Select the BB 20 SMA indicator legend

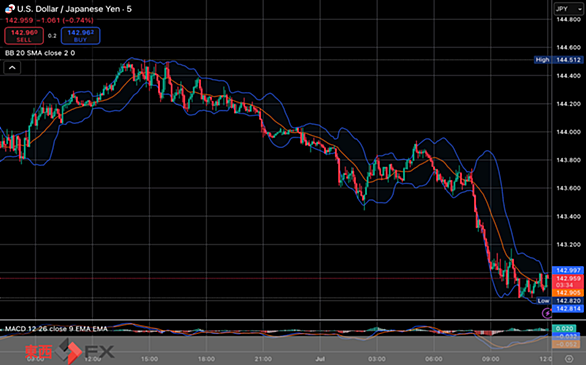(40, 53)
